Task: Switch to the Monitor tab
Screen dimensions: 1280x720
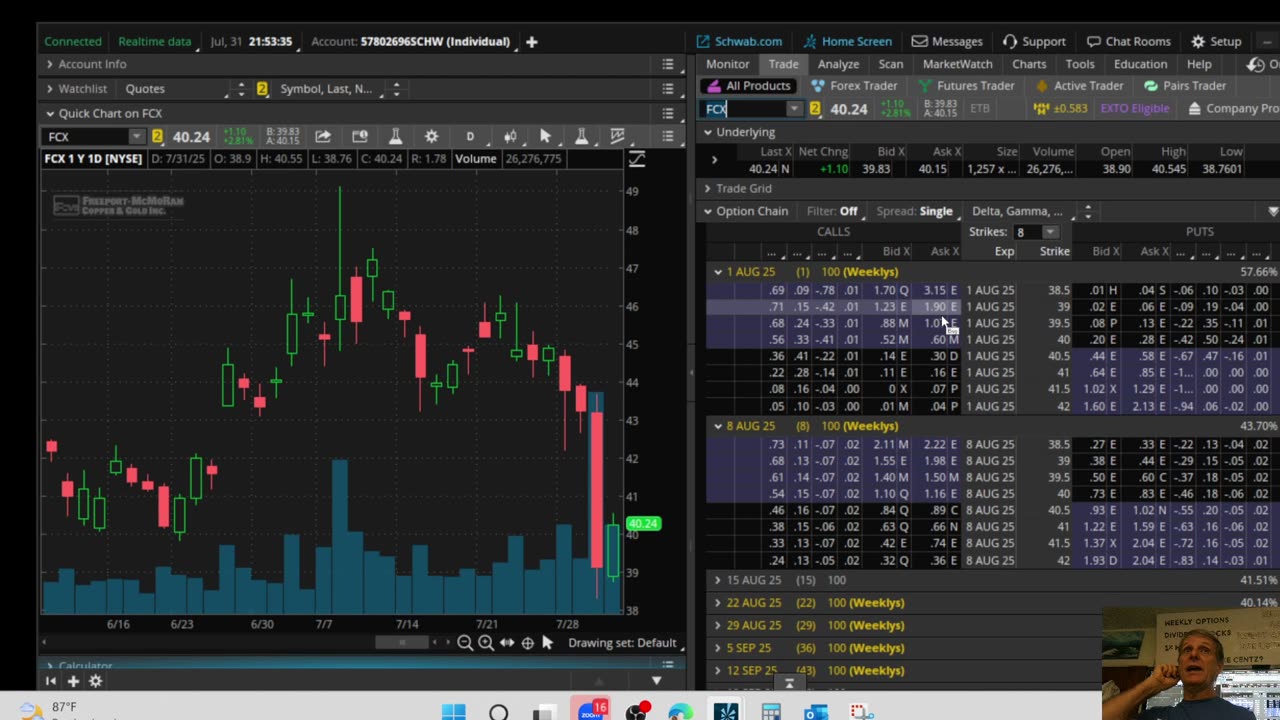Action: point(728,64)
